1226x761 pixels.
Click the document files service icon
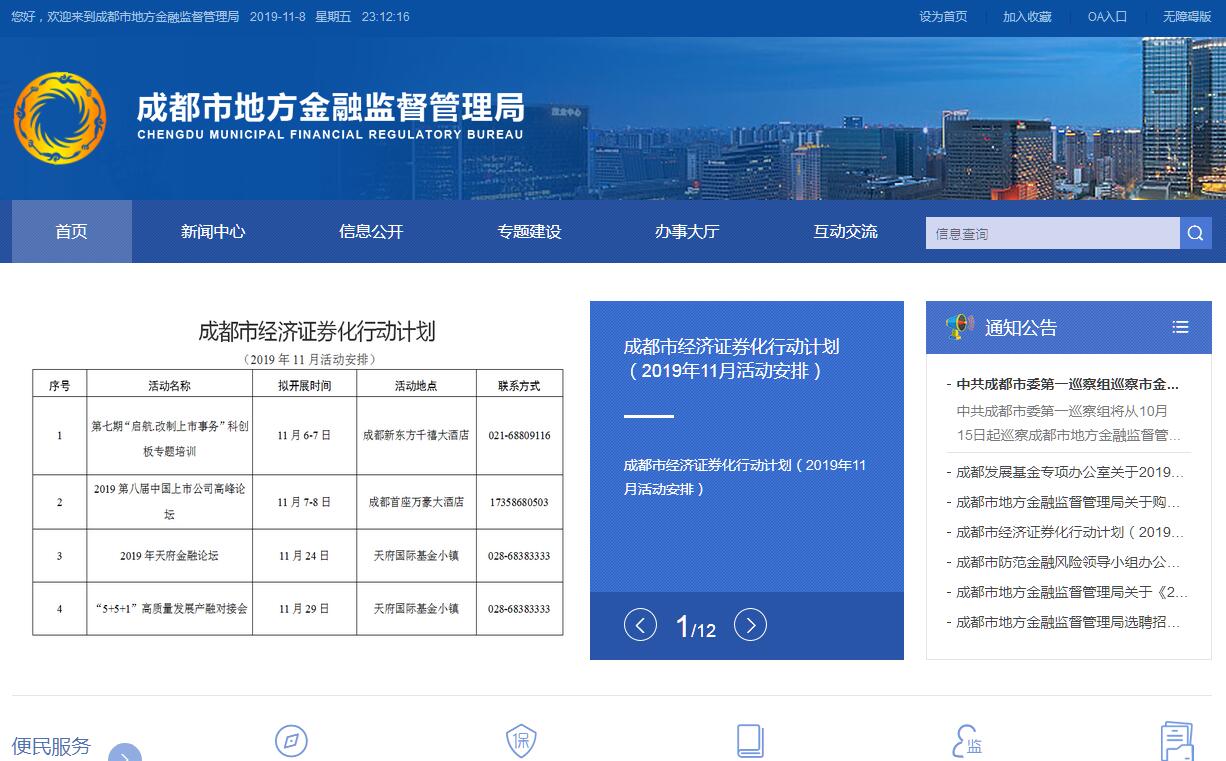coord(1176,742)
